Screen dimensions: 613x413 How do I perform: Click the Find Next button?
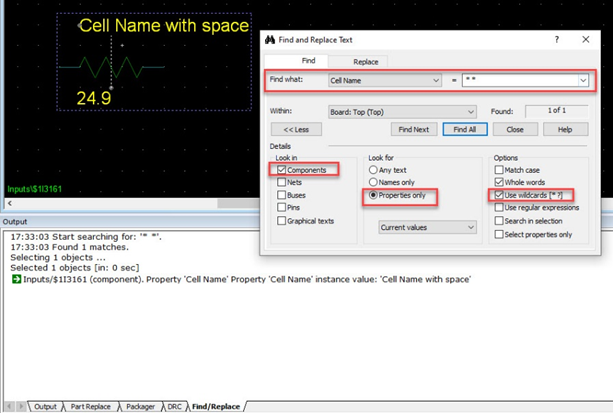pos(414,129)
